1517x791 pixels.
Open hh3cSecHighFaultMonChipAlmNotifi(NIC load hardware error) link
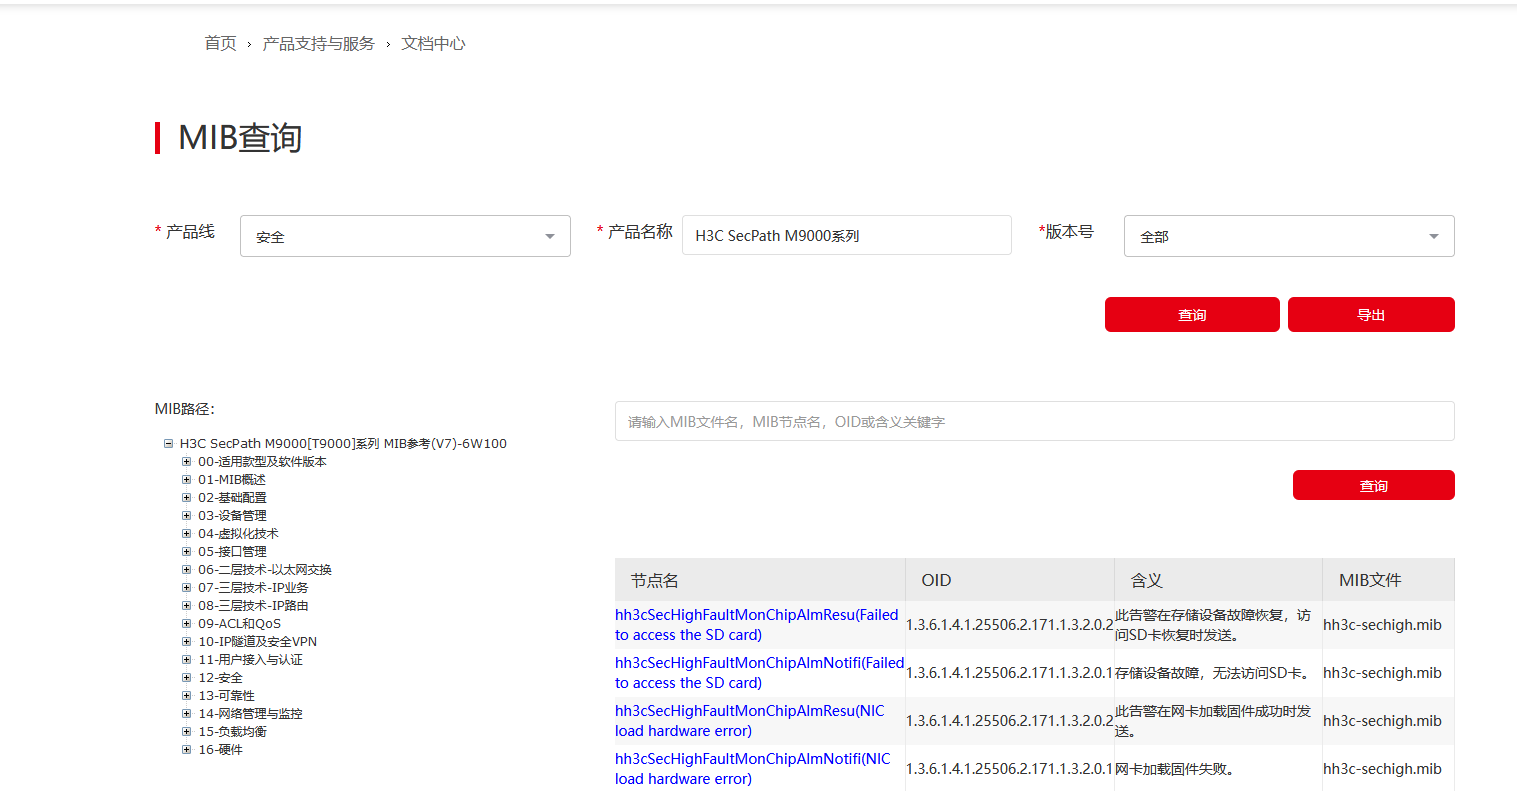point(753,769)
